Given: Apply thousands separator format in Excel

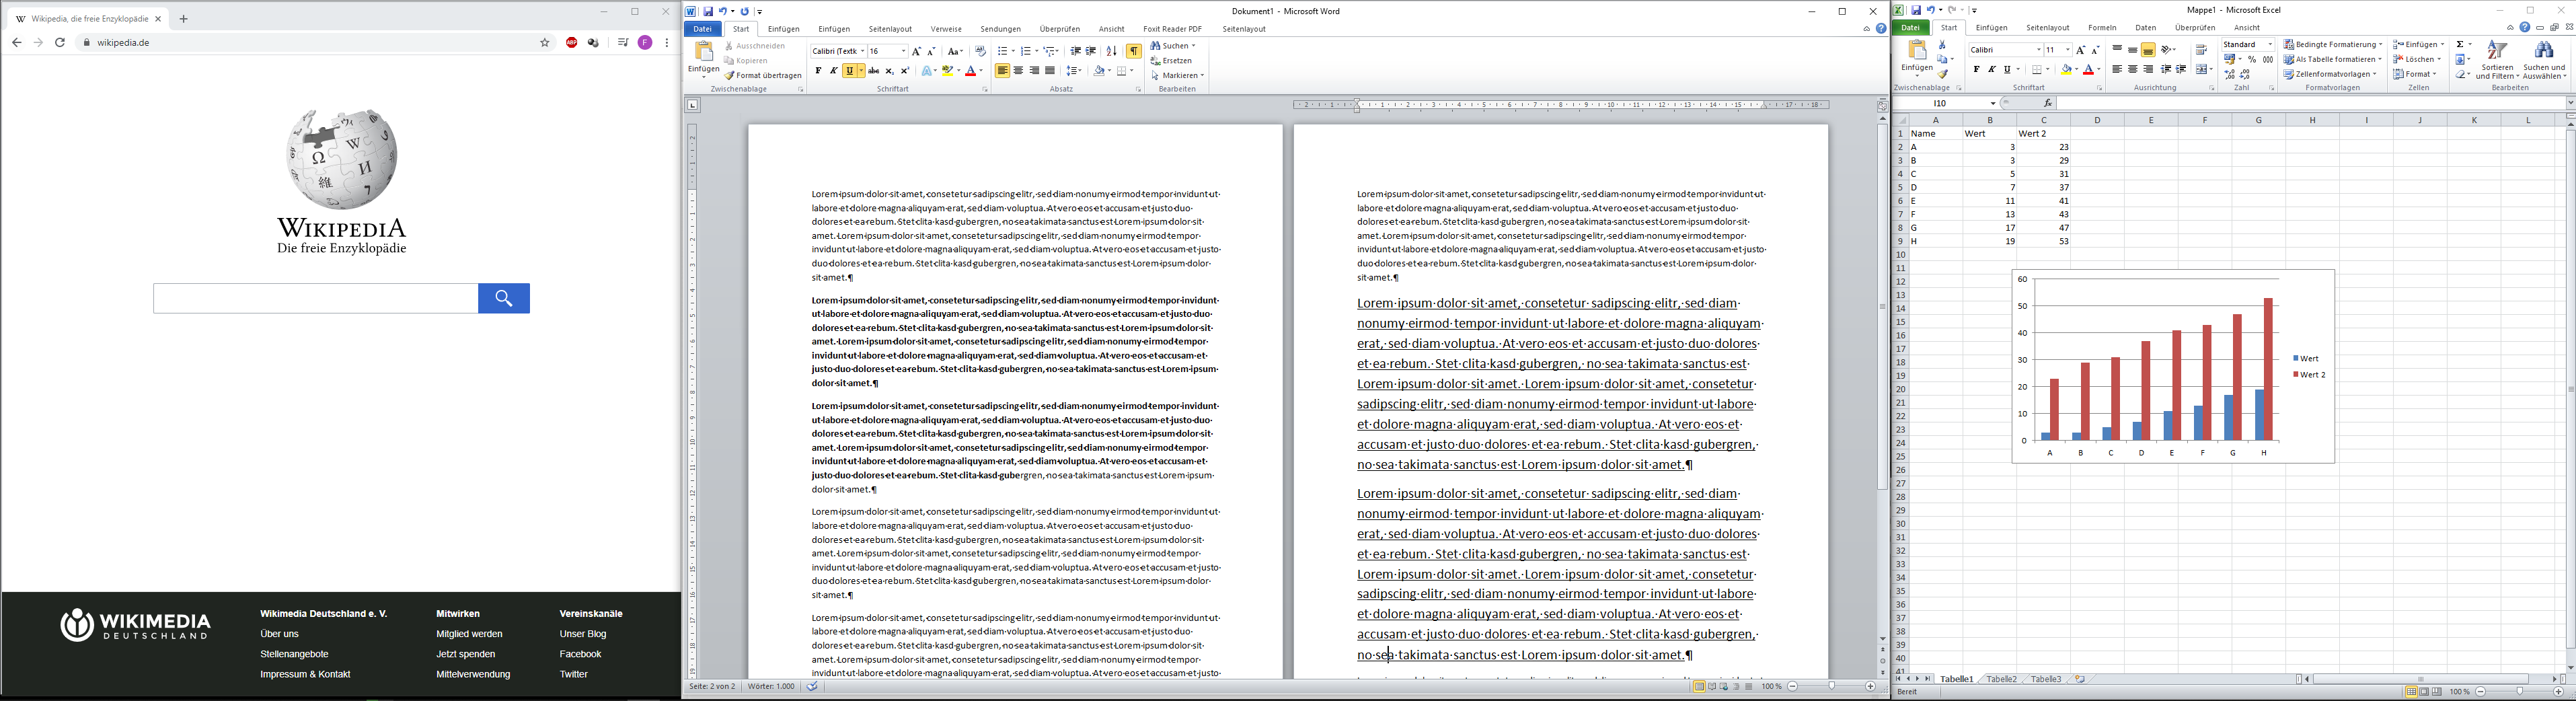Looking at the screenshot, I should tap(2268, 60).
